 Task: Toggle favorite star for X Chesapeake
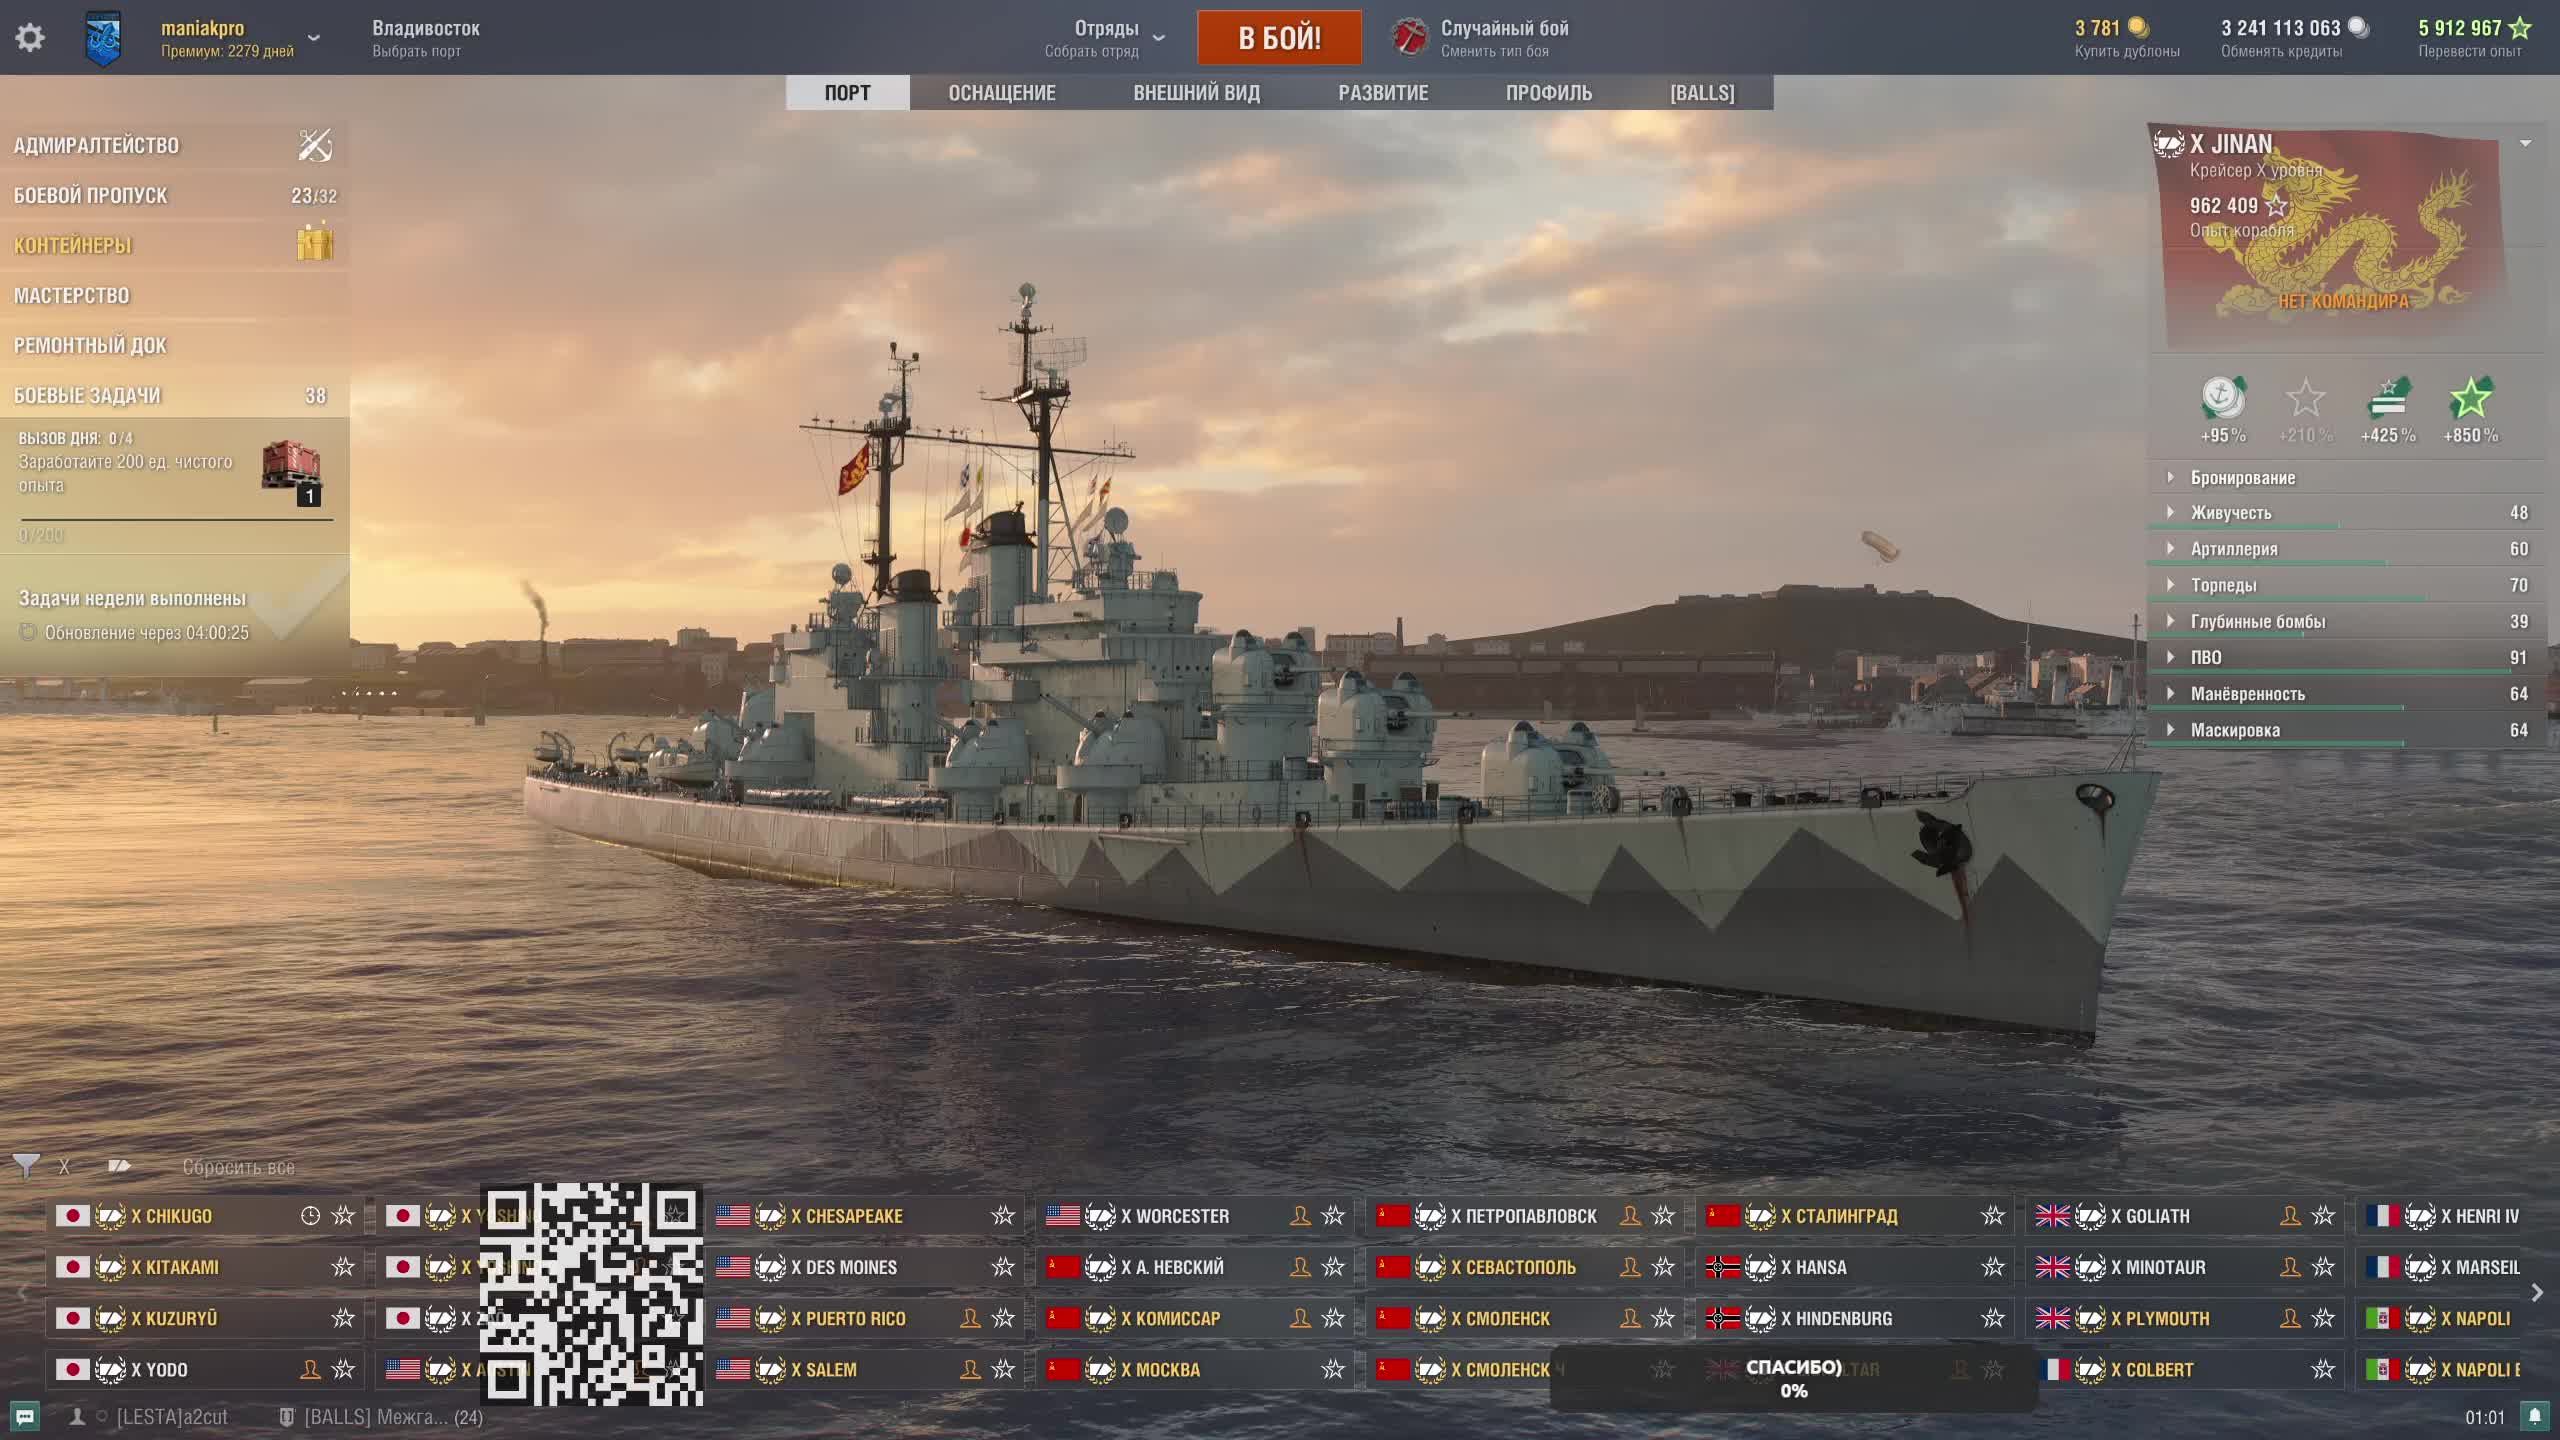(1003, 1216)
